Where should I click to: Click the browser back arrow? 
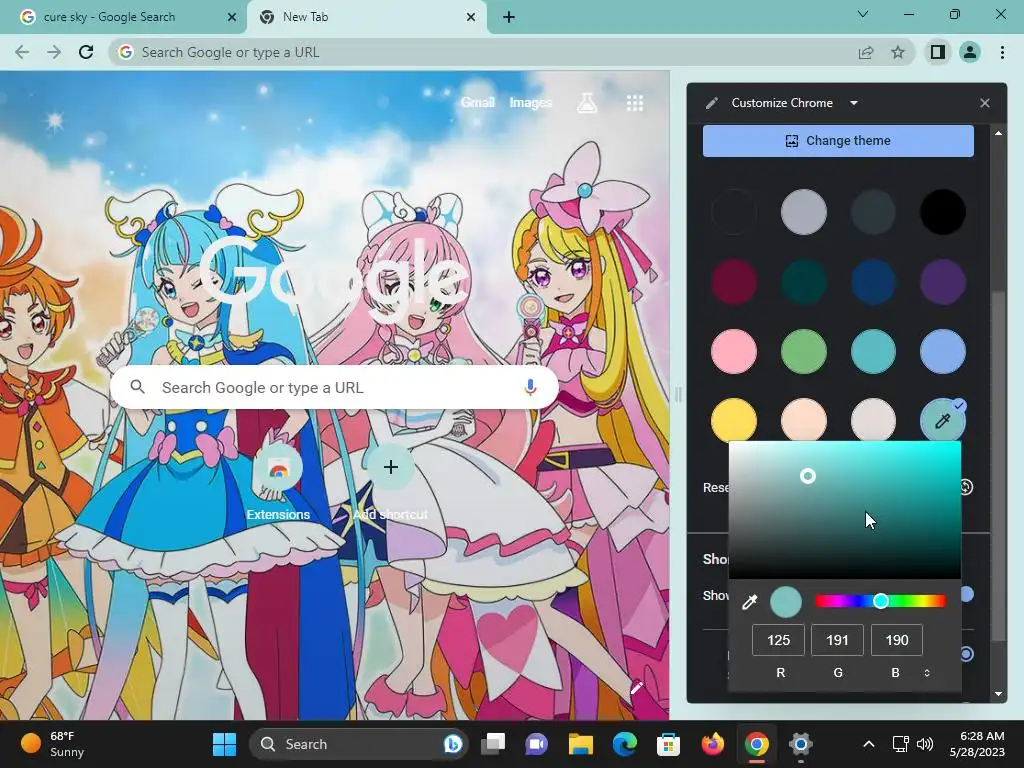point(22,52)
